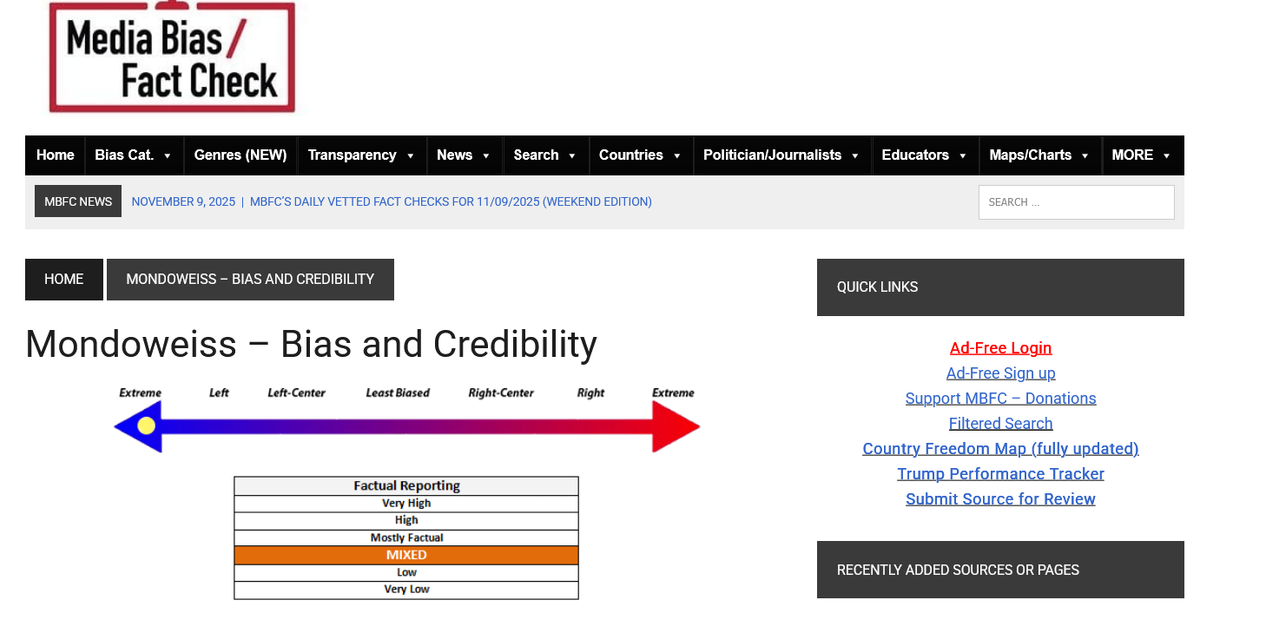
Task: Click the Media Bias Fact Check logo
Action: click(172, 56)
